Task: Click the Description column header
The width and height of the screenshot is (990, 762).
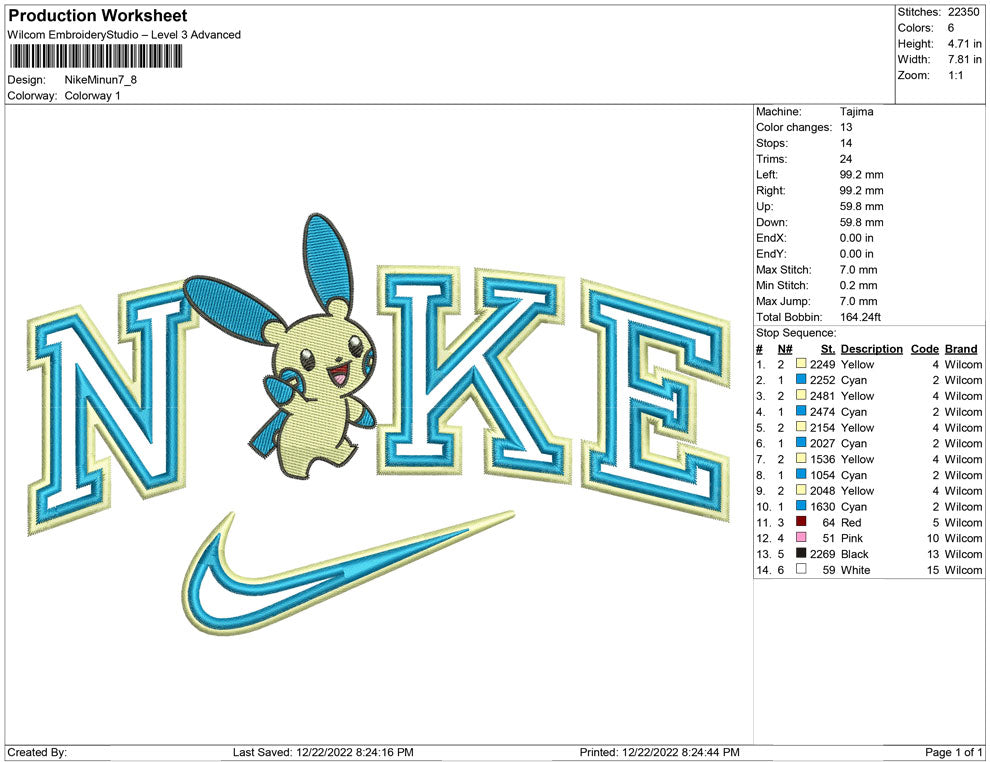Action: [x=871, y=348]
